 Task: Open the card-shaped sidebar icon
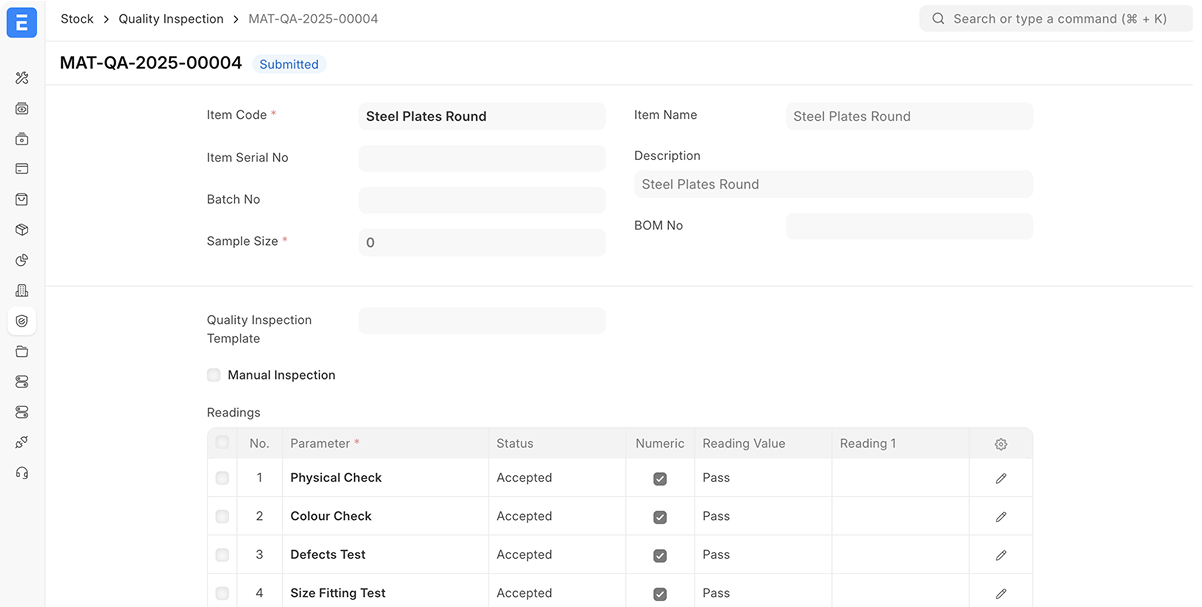pyautogui.click(x=22, y=169)
